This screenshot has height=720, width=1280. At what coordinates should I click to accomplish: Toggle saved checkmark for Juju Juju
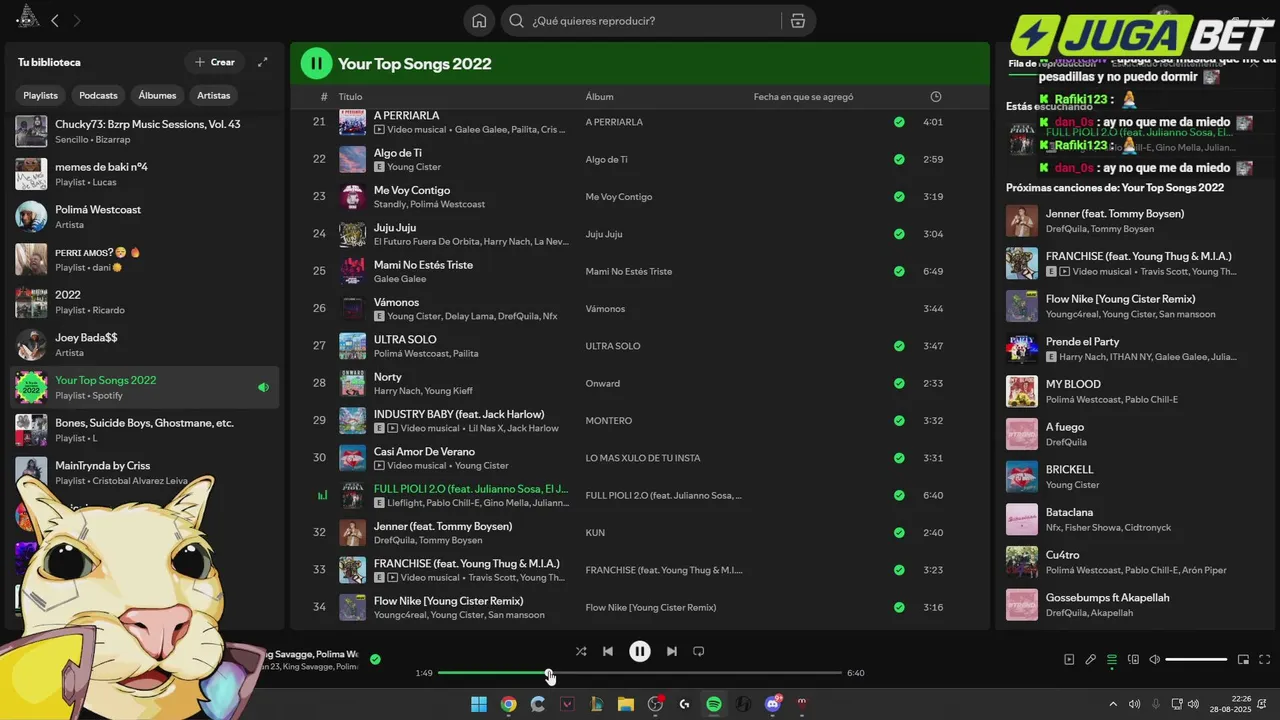point(899,234)
